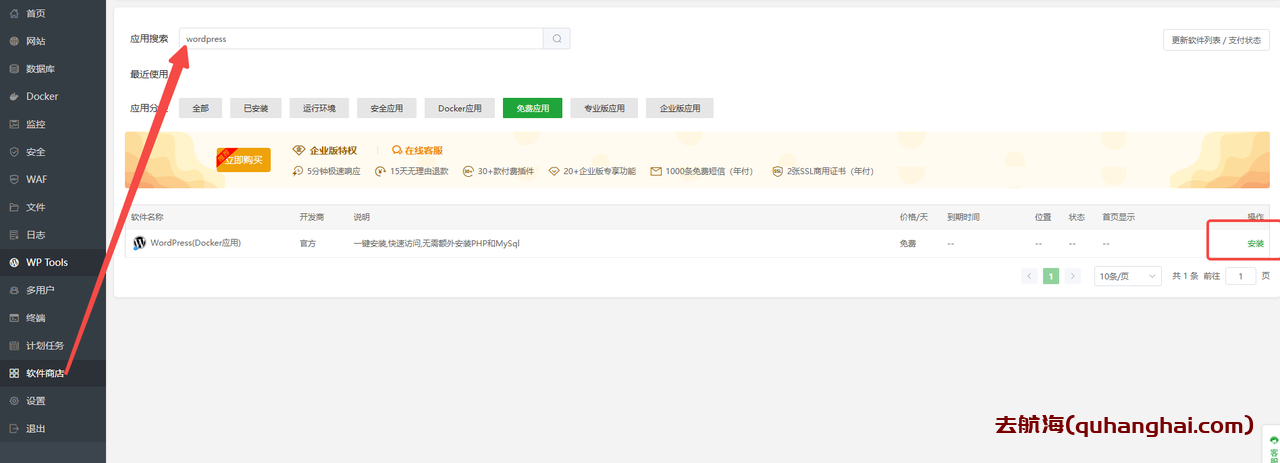Image resolution: width=1280 pixels, height=463 pixels.
Task: Click the 软件名称 column header
Action: [147, 217]
